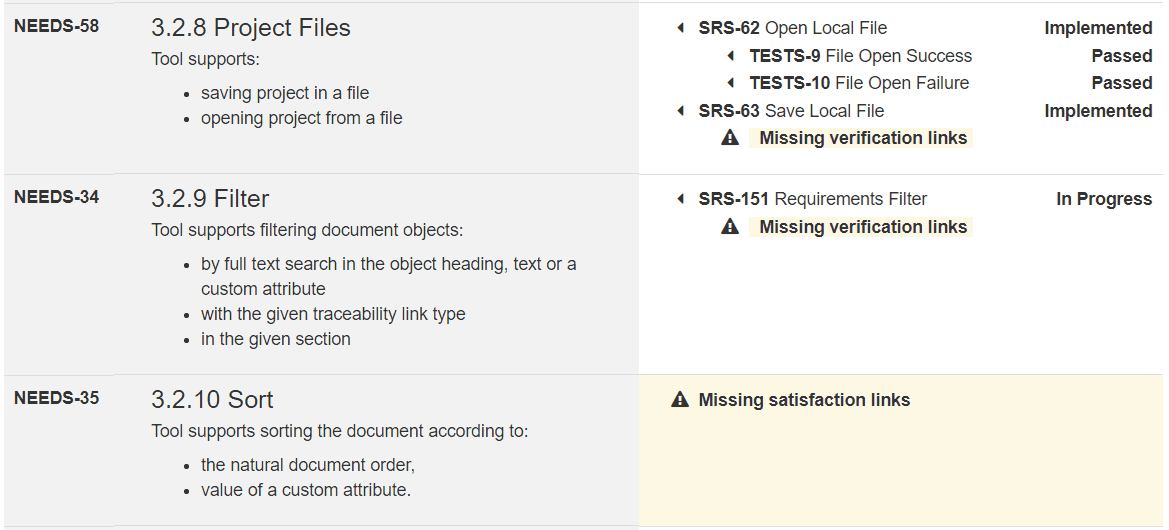This screenshot has height=530, width=1169.
Task: Select the NEEDS-35 identifier
Action: coord(57,398)
